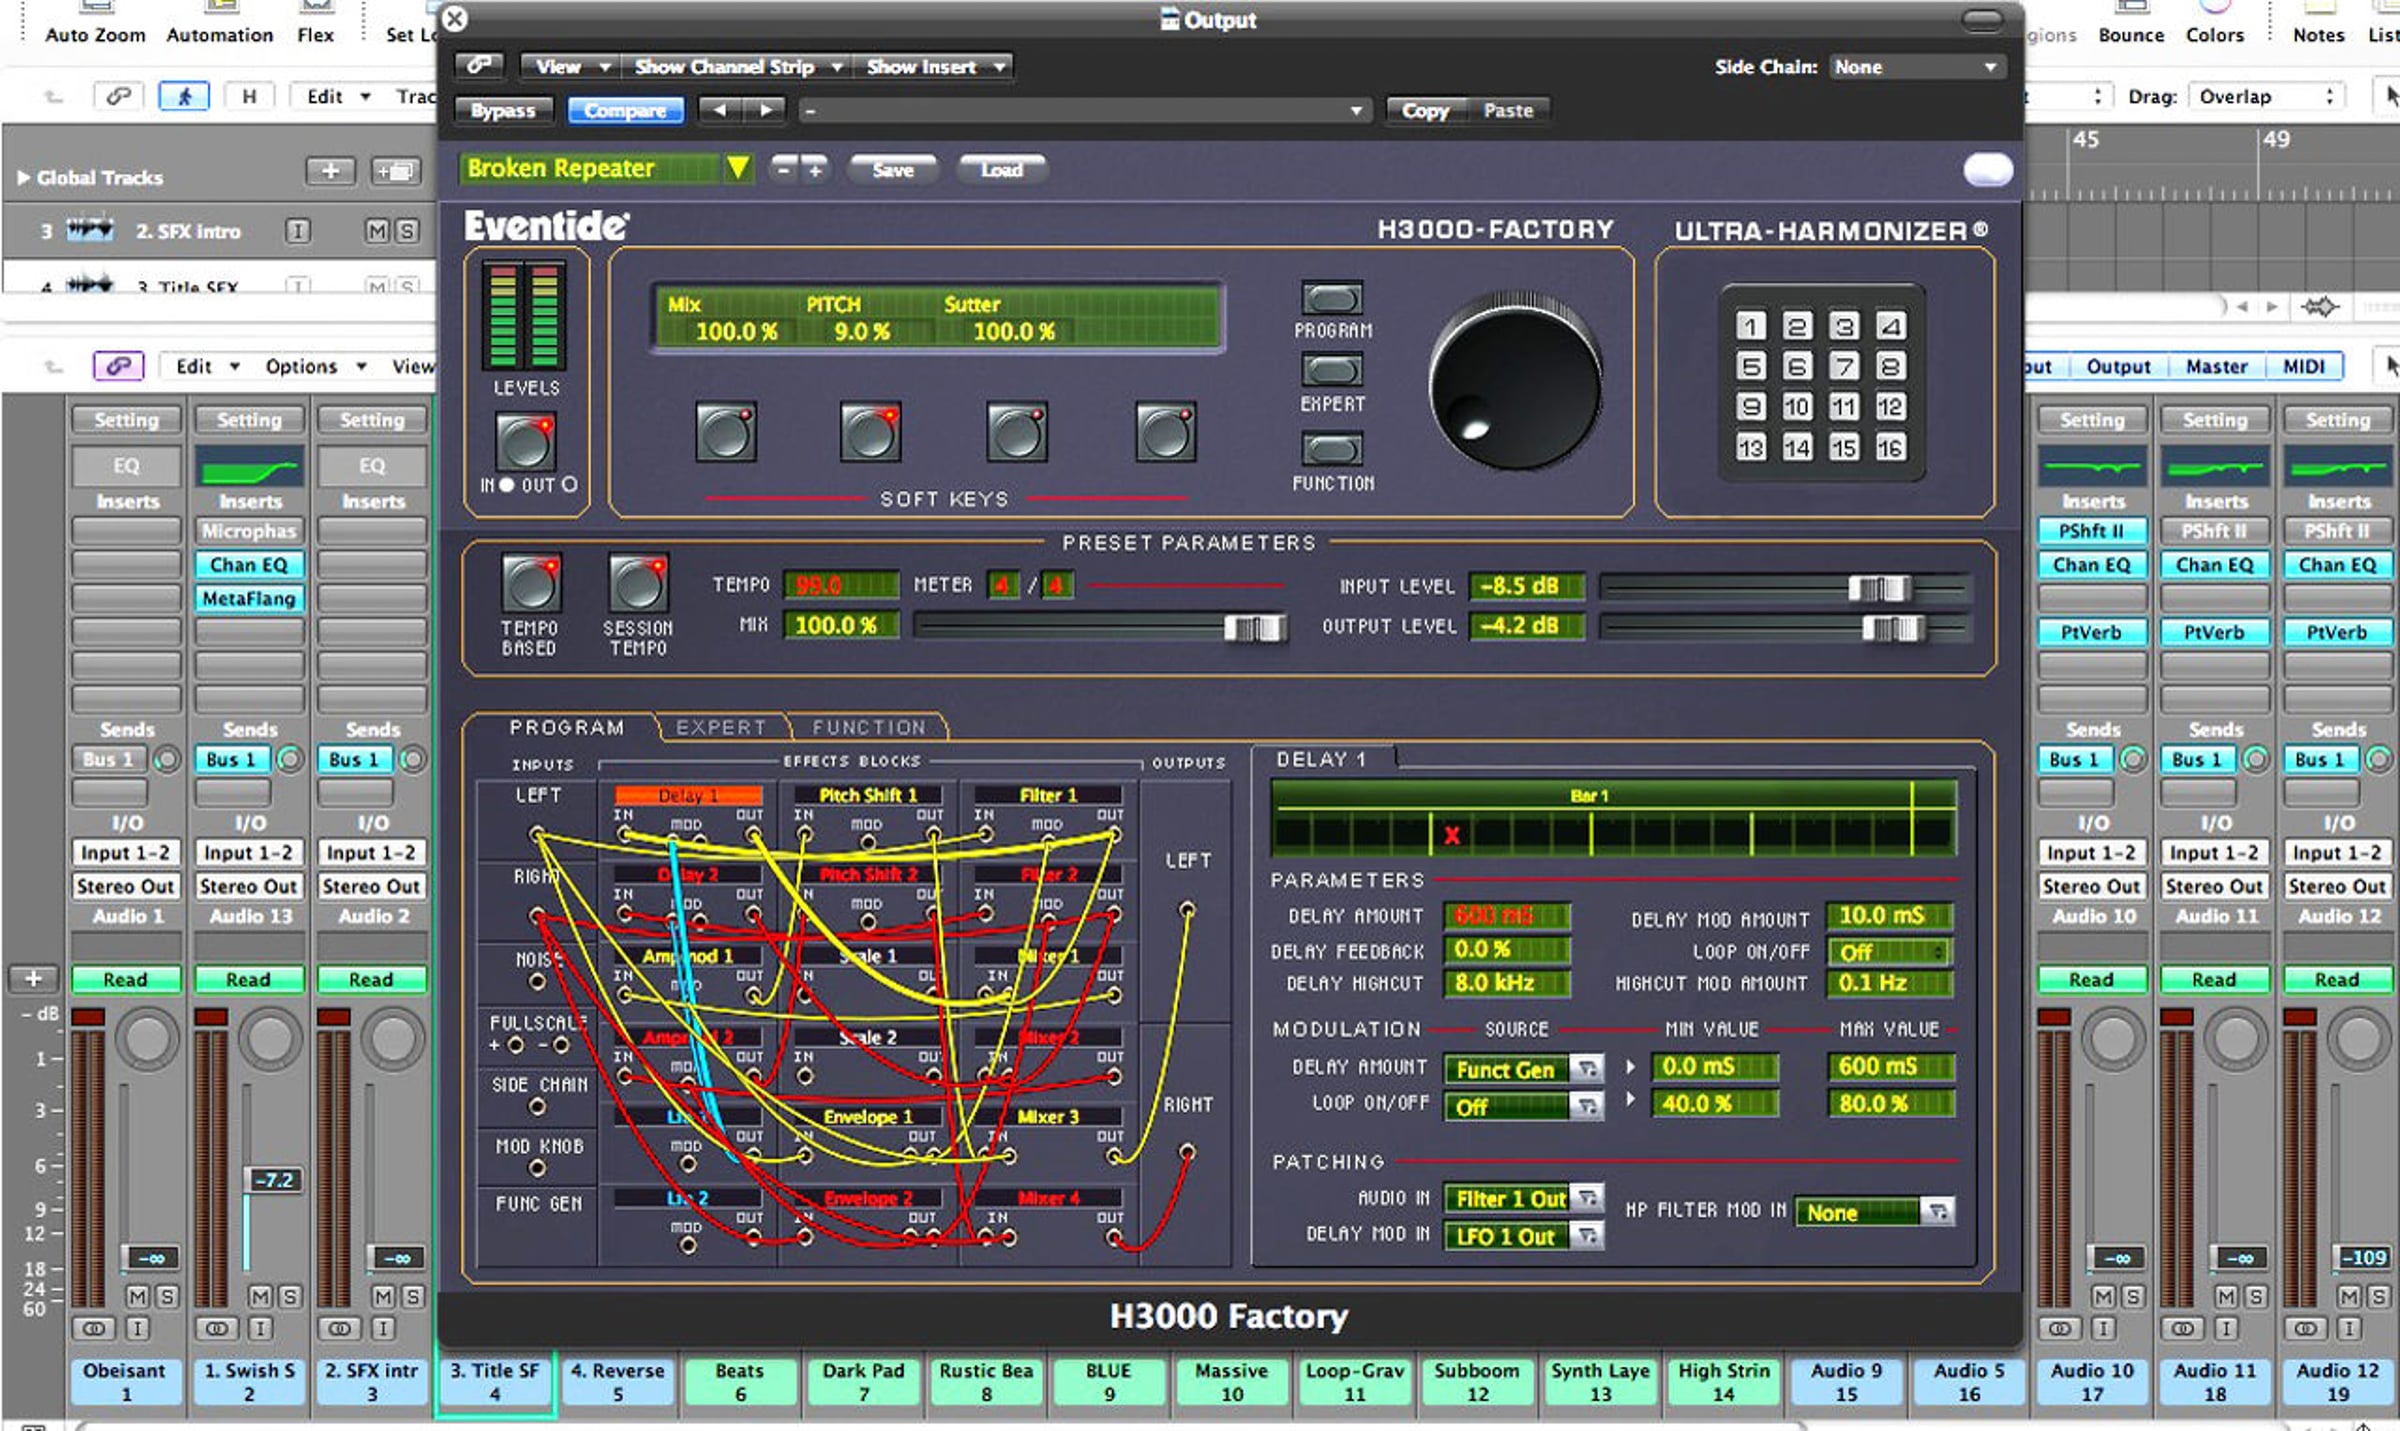The width and height of the screenshot is (2400, 1431).
Task: Adjust the Input Level slider handle
Action: pos(1879,588)
